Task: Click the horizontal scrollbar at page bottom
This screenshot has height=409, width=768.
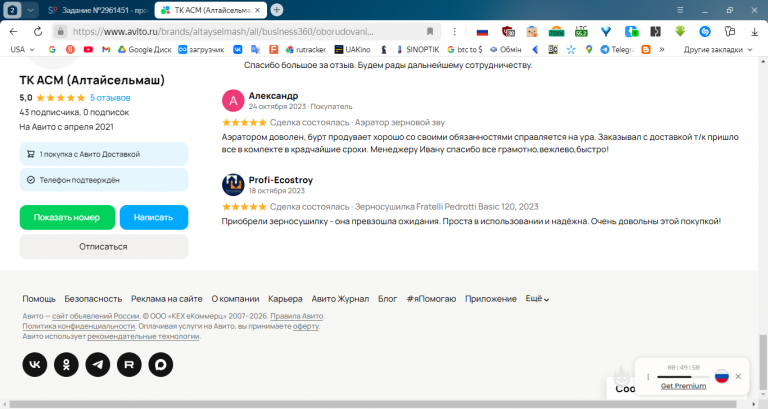Action: pos(372,404)
